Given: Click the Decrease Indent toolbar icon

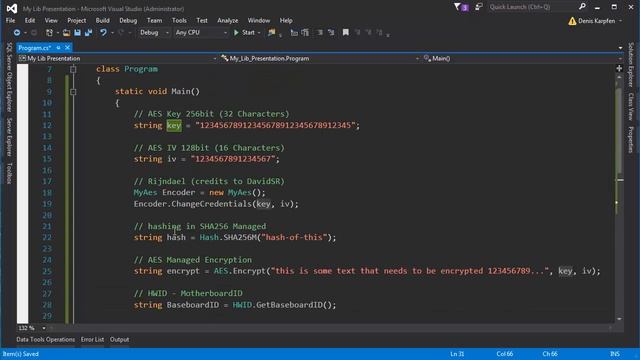Looking at the screenshot, I should coord(294,32).
